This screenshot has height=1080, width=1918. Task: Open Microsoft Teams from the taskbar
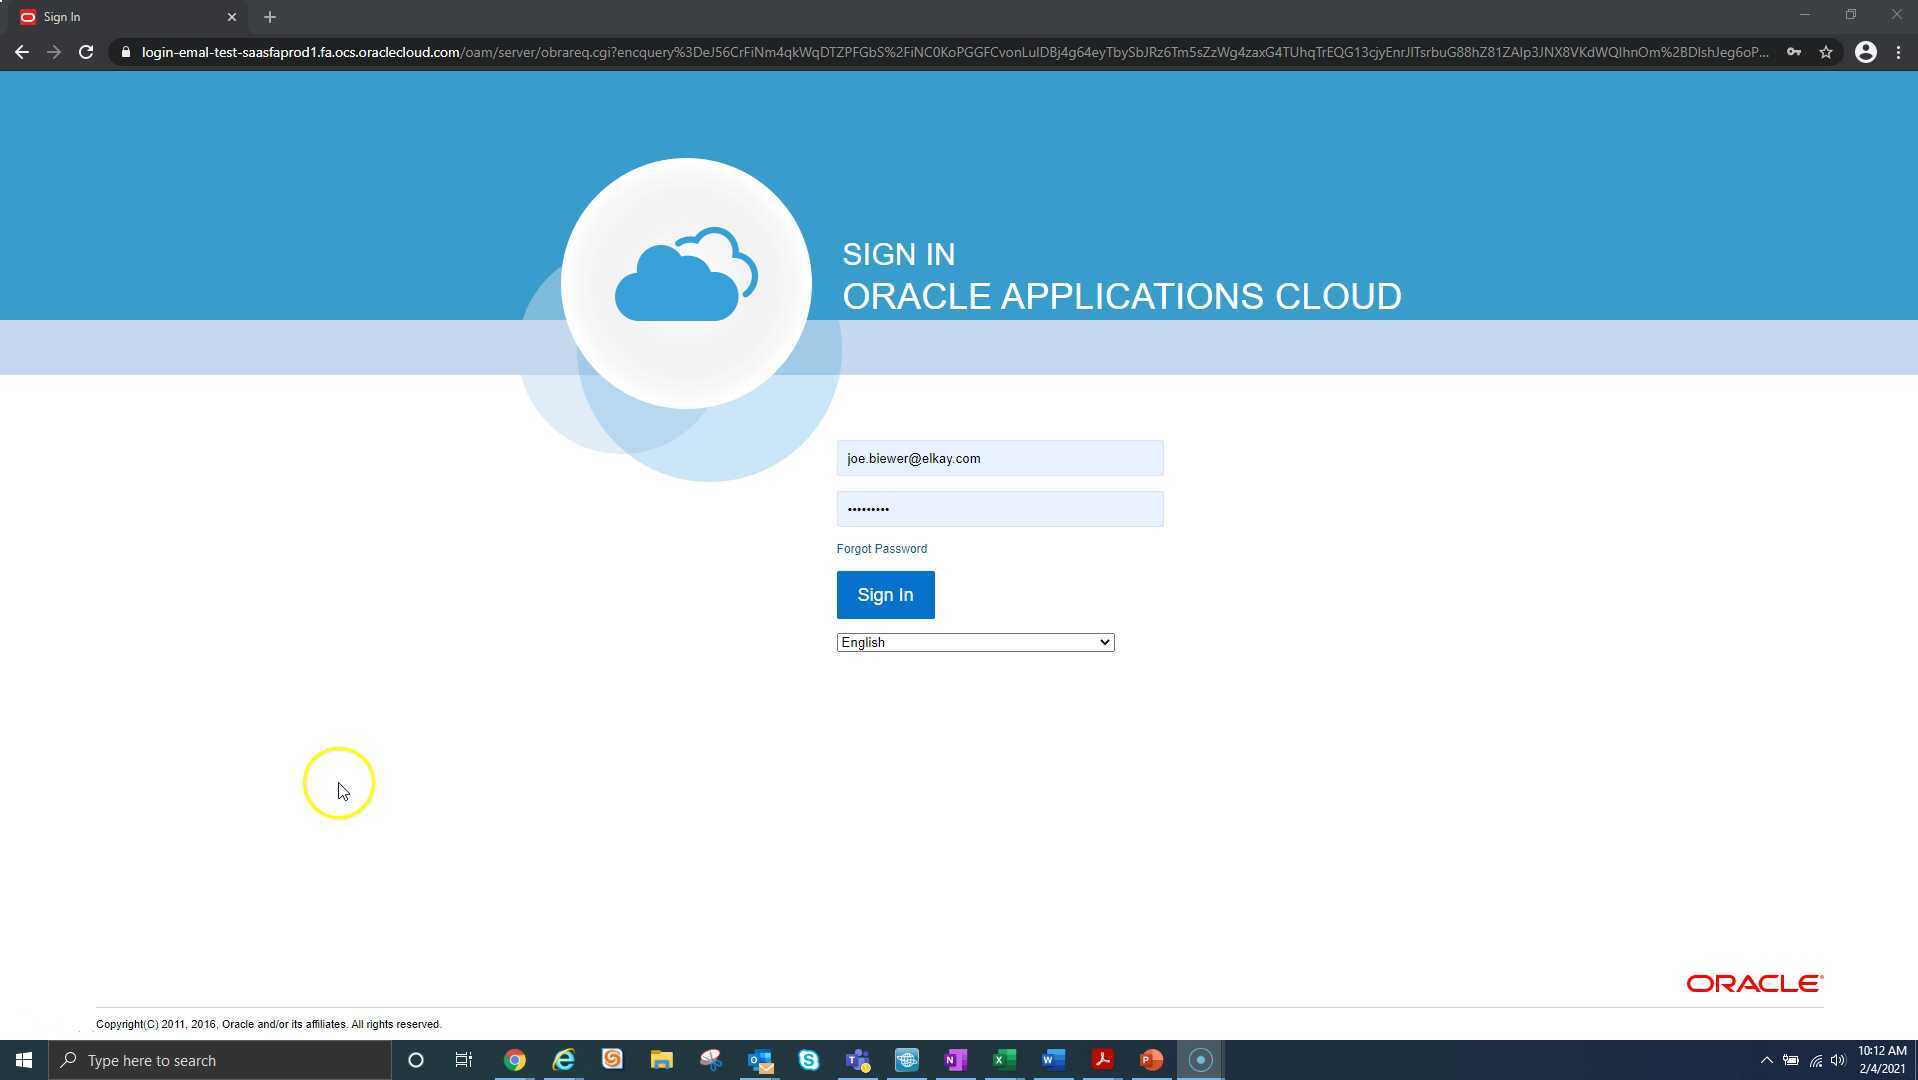click(x=857, y=1060)
